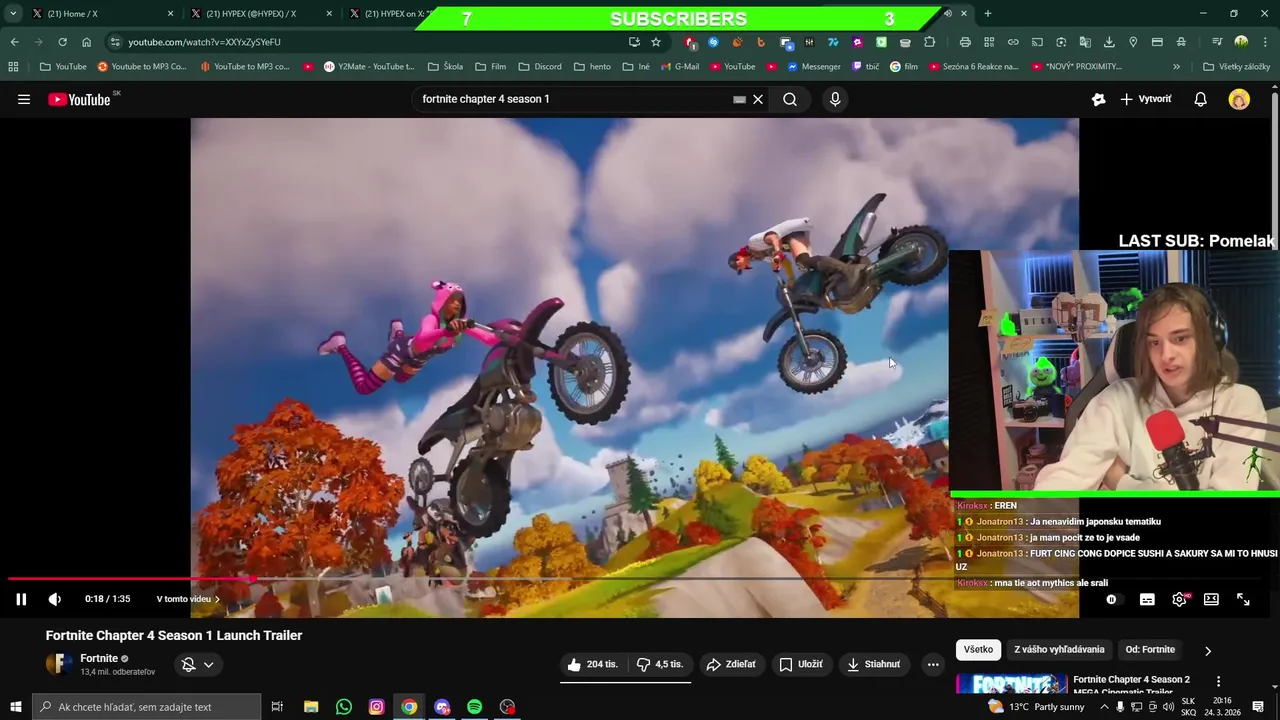Reload the page with the refresh icon
The height and width of the screenshot is (720, 1280).
(x=62, y=42)
